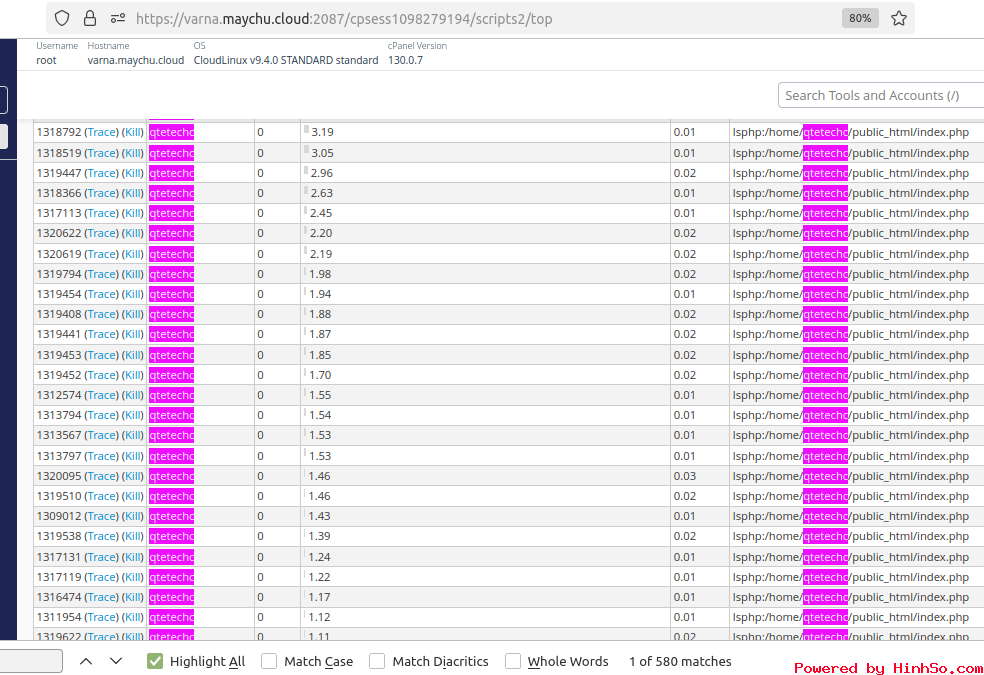984x675 pixels.
Task: Click hostname varna.maychu.cloud text
Action: (136, 60)
